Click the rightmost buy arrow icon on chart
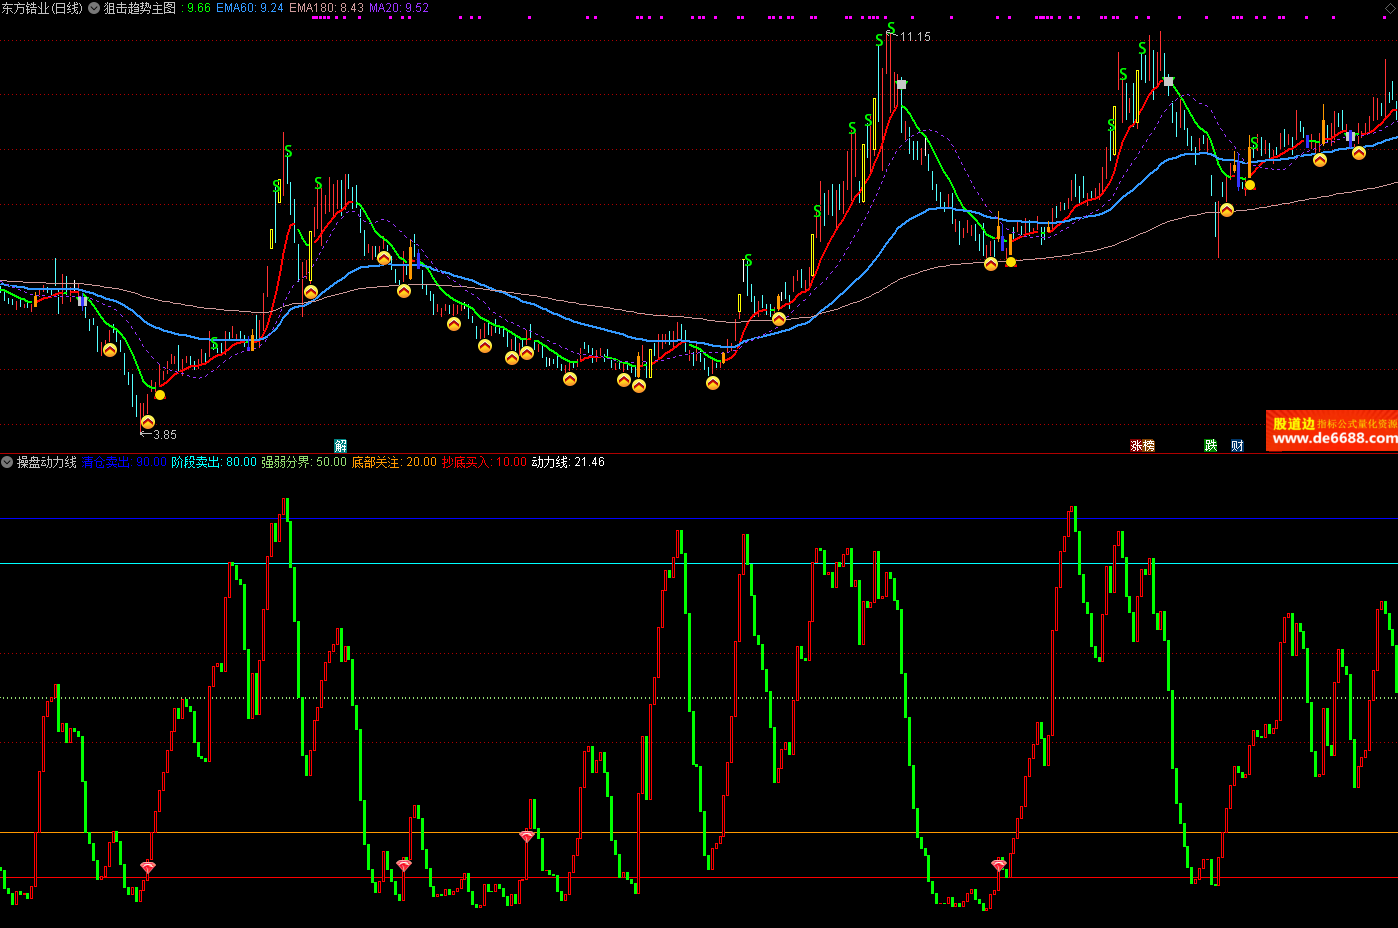 [1359, 153]
